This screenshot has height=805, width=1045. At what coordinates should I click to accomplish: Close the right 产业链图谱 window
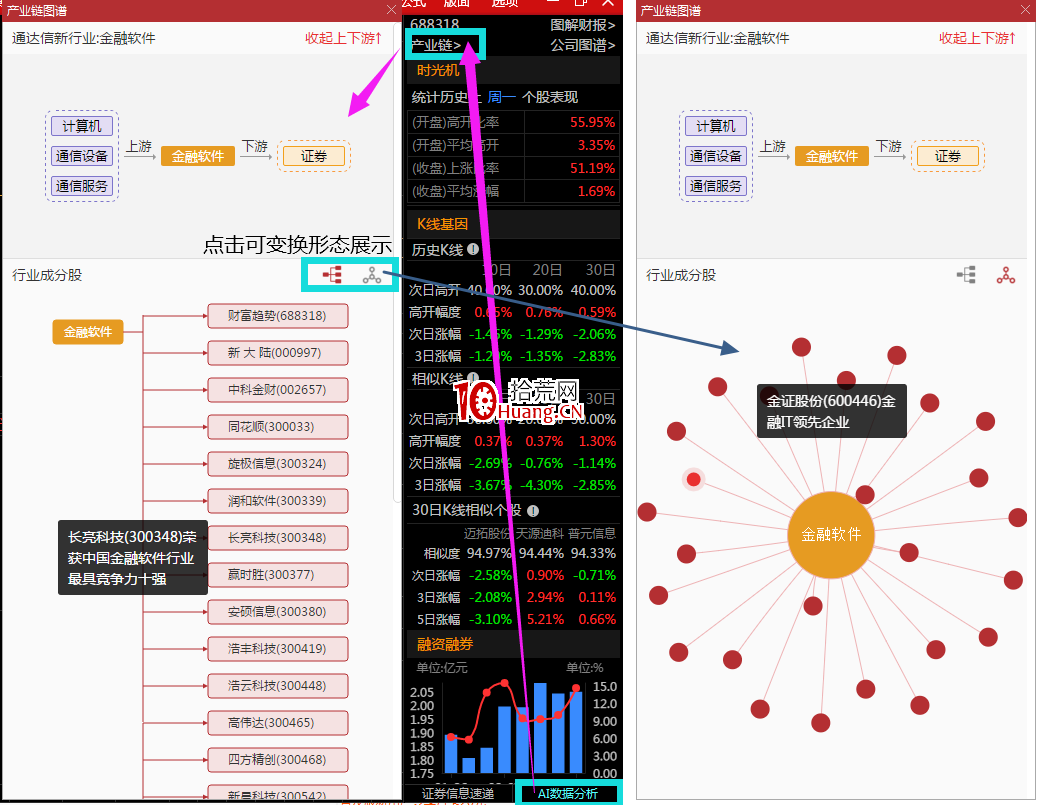pos(1025,10)
